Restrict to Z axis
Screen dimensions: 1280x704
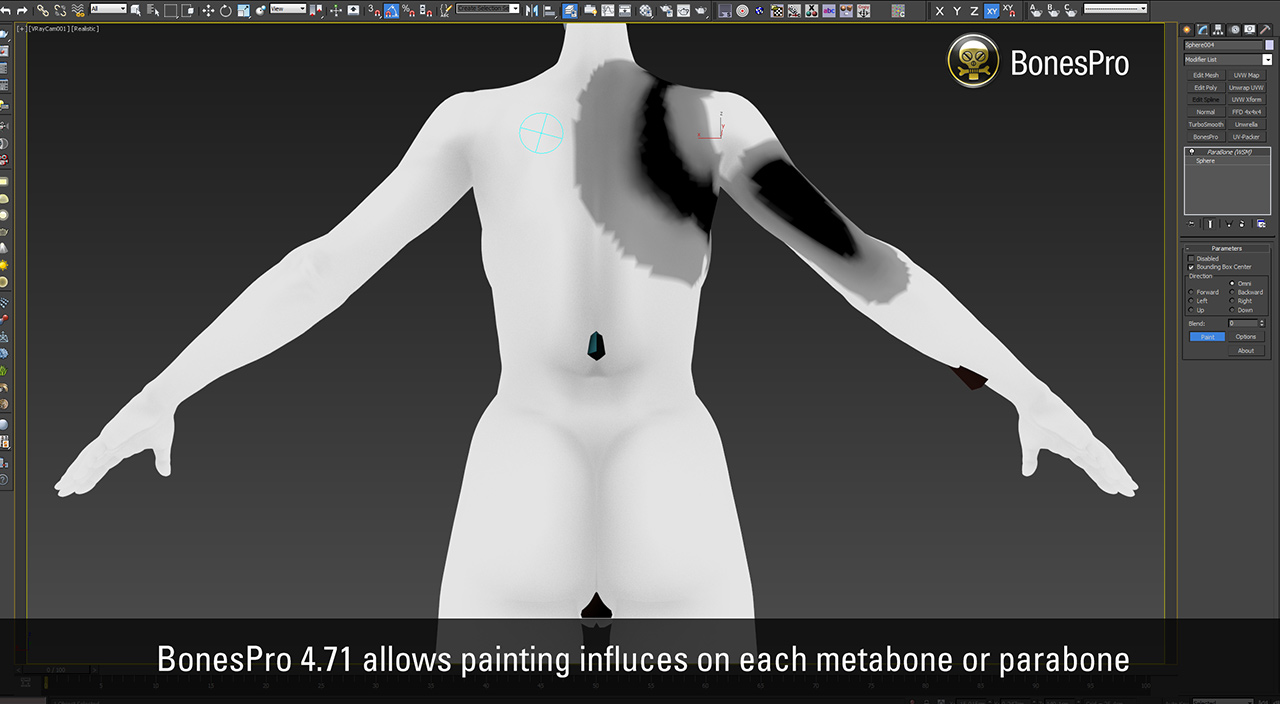(x=974, y=10)
